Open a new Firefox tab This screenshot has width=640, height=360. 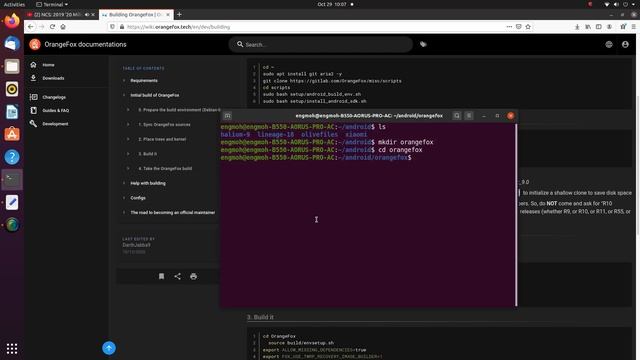point(179,15)
